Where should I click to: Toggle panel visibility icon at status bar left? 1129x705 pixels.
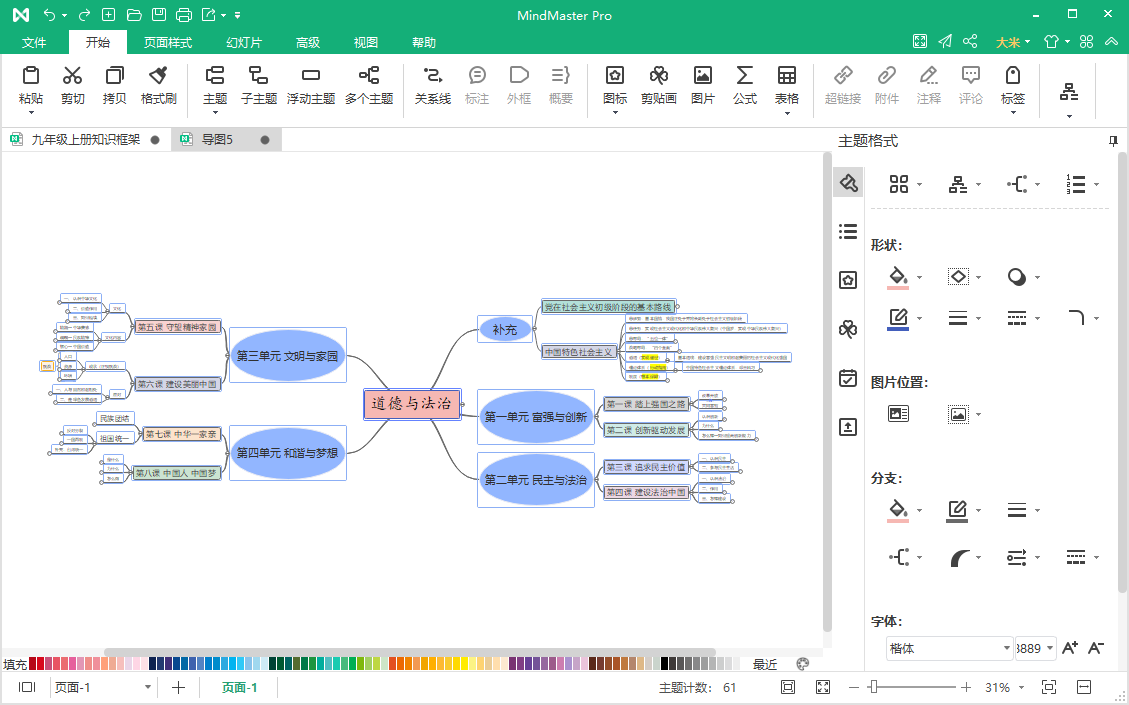click(27, 687)
